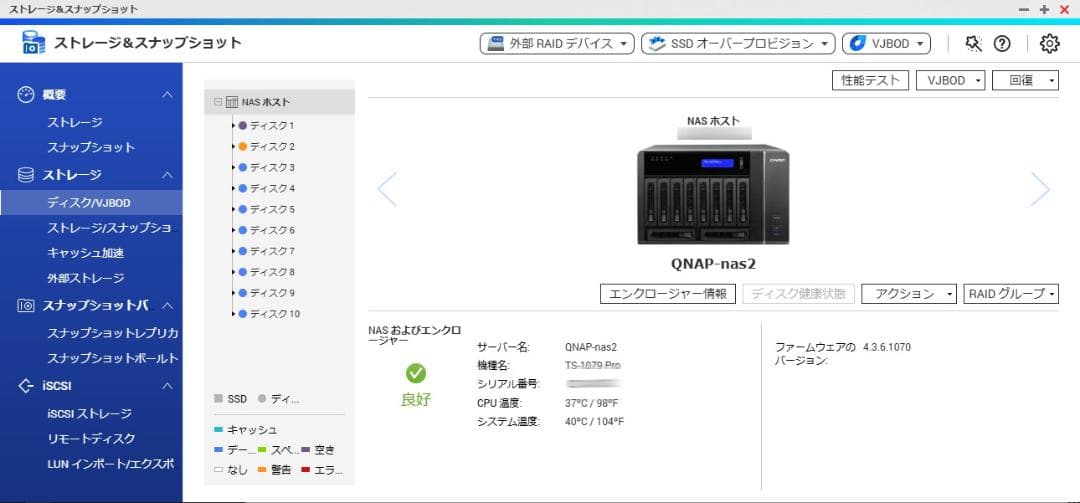The image size is (1080, 503).
Task: Select ディスク 6 in the tree
Action: (271, 230)
